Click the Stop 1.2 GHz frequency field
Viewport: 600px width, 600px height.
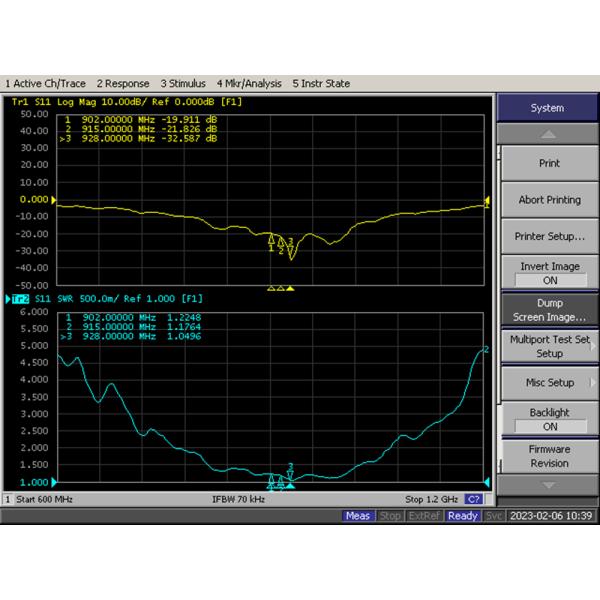pyautogui.click(x=431, y=499)
